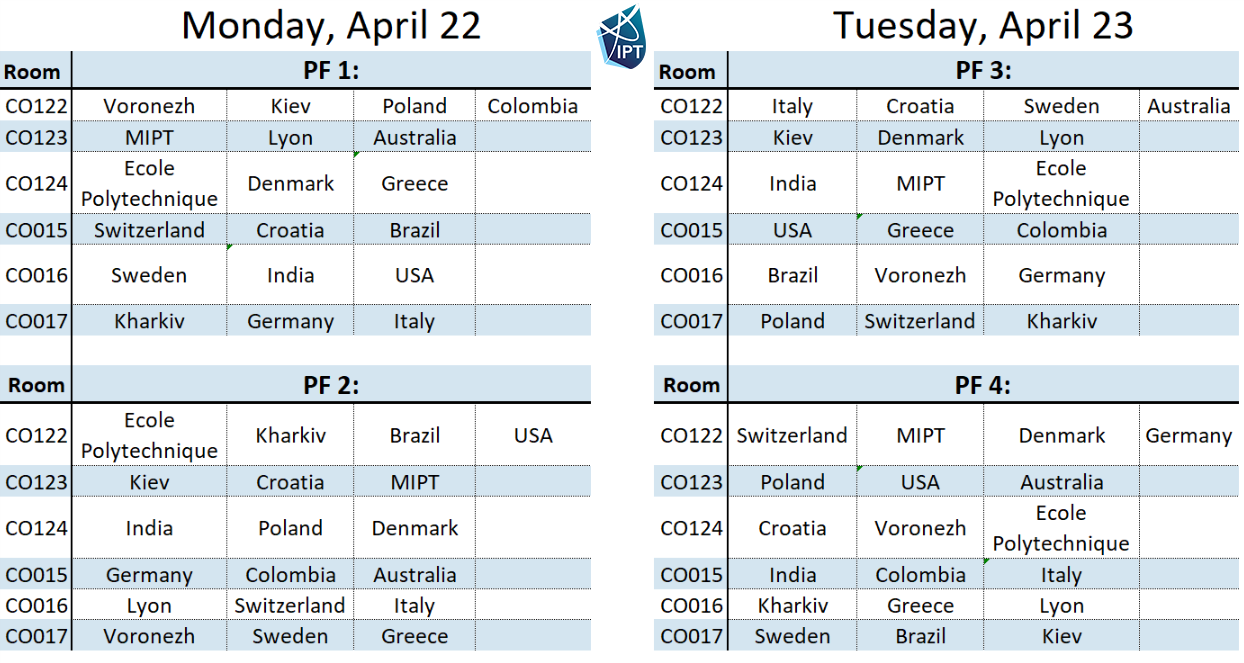Click the Germany cell in PF 4 row CO122
Image resolution: width=1244 pixels, height=663 pixels.
point(1189,435)
